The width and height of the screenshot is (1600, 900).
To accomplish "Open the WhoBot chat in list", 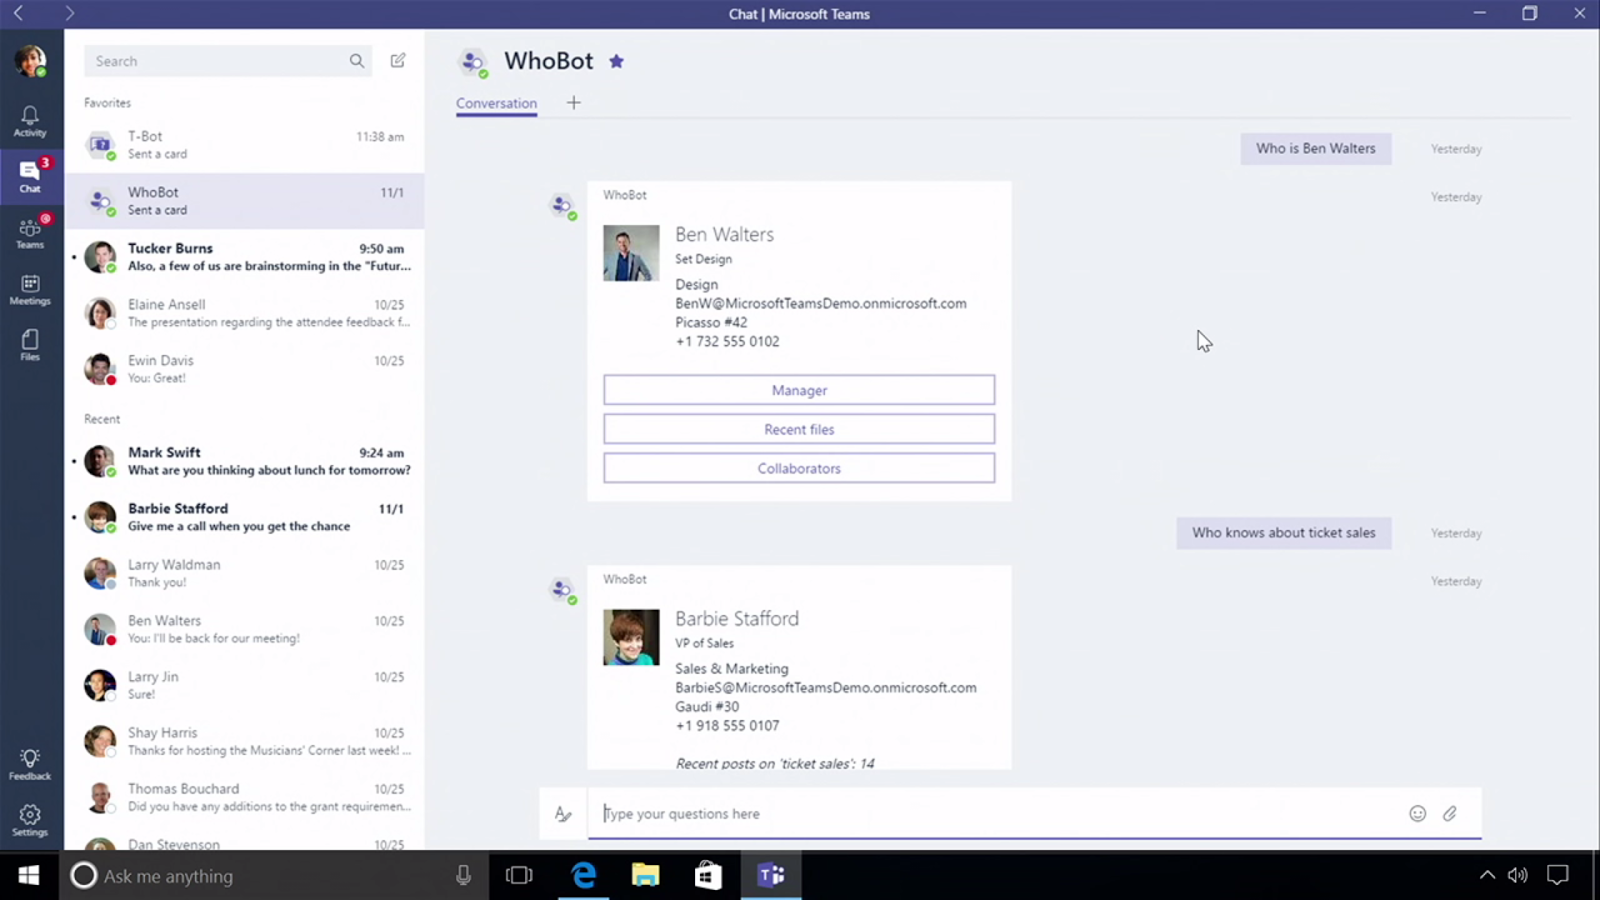I will pyautogui.click(x=244, y=201).
